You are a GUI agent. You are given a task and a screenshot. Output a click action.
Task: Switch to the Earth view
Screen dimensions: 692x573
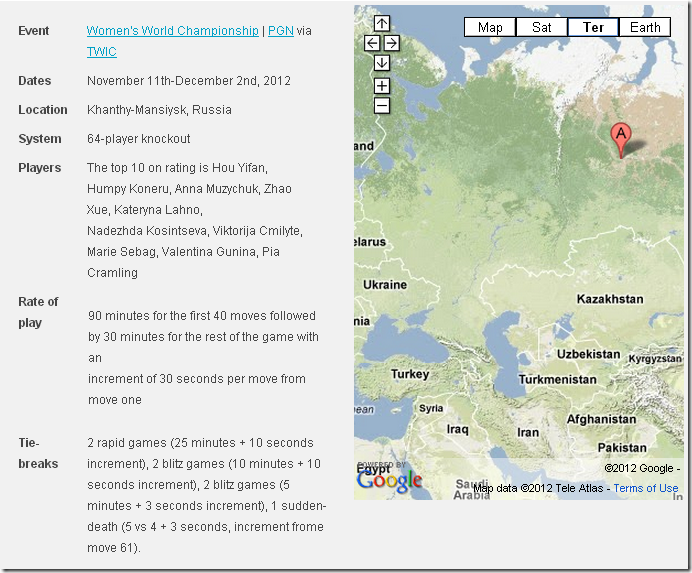(645, 27)
